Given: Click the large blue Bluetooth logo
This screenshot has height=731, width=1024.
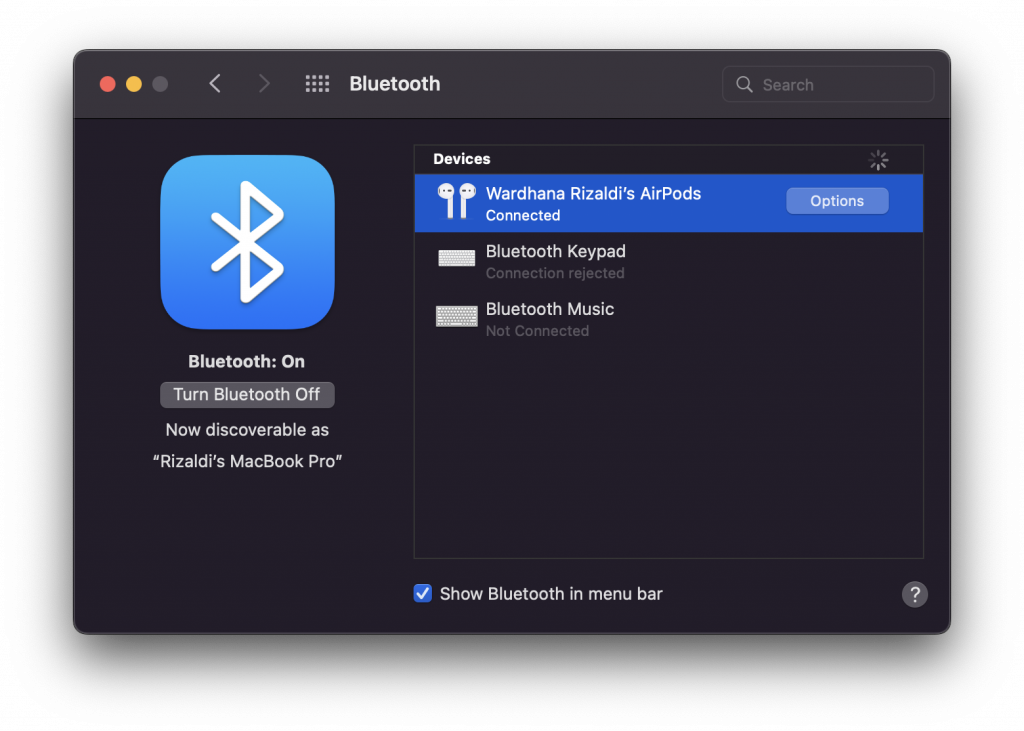Looking at the screenshot, I should [x=247, y=242].
